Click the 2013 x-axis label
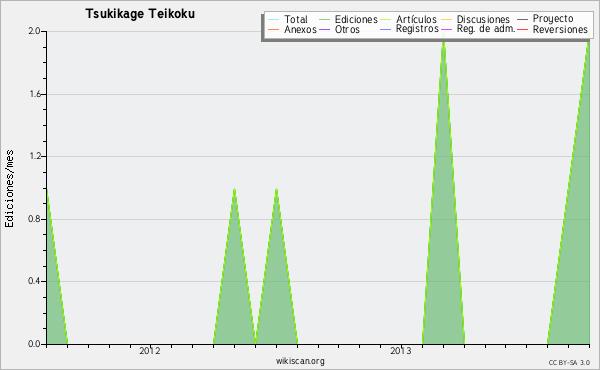Viewport: 600px width, 370px height. 400,350
